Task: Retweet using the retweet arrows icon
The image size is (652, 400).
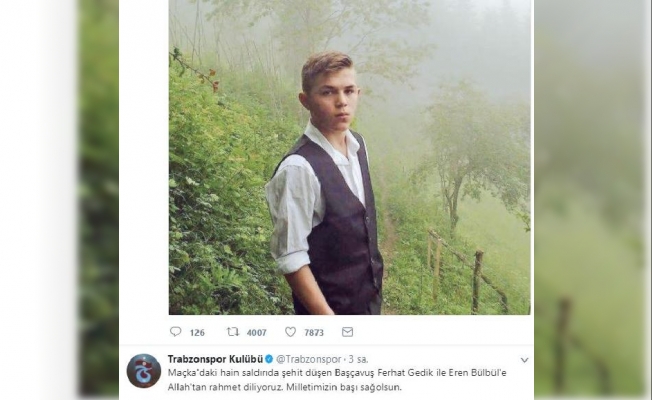Action: (232, 331)
